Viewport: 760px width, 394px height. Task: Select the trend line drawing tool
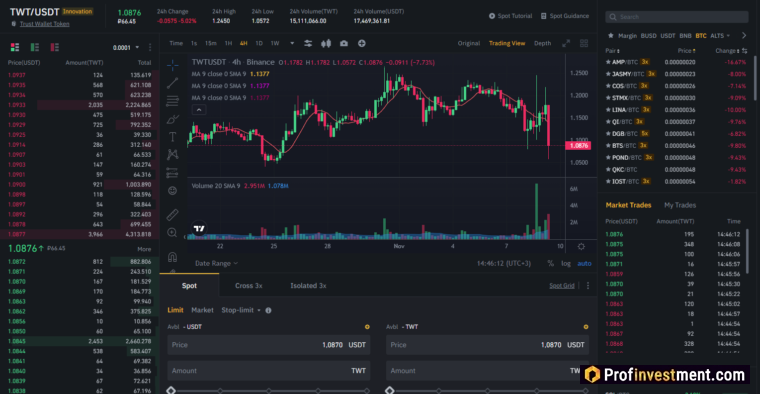click(173, 83)
